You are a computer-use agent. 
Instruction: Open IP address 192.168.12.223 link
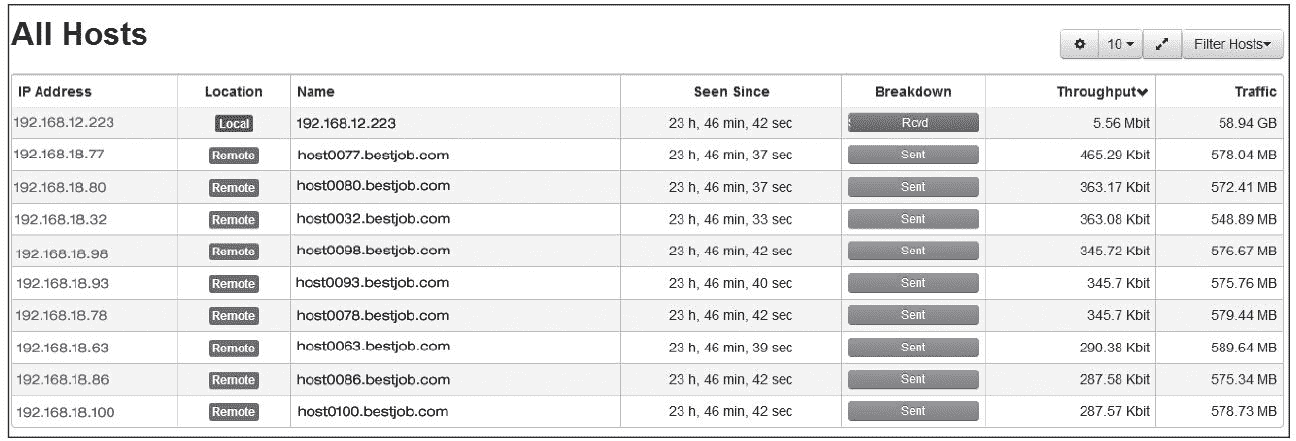pyautogui.click(x=64, y=123)
